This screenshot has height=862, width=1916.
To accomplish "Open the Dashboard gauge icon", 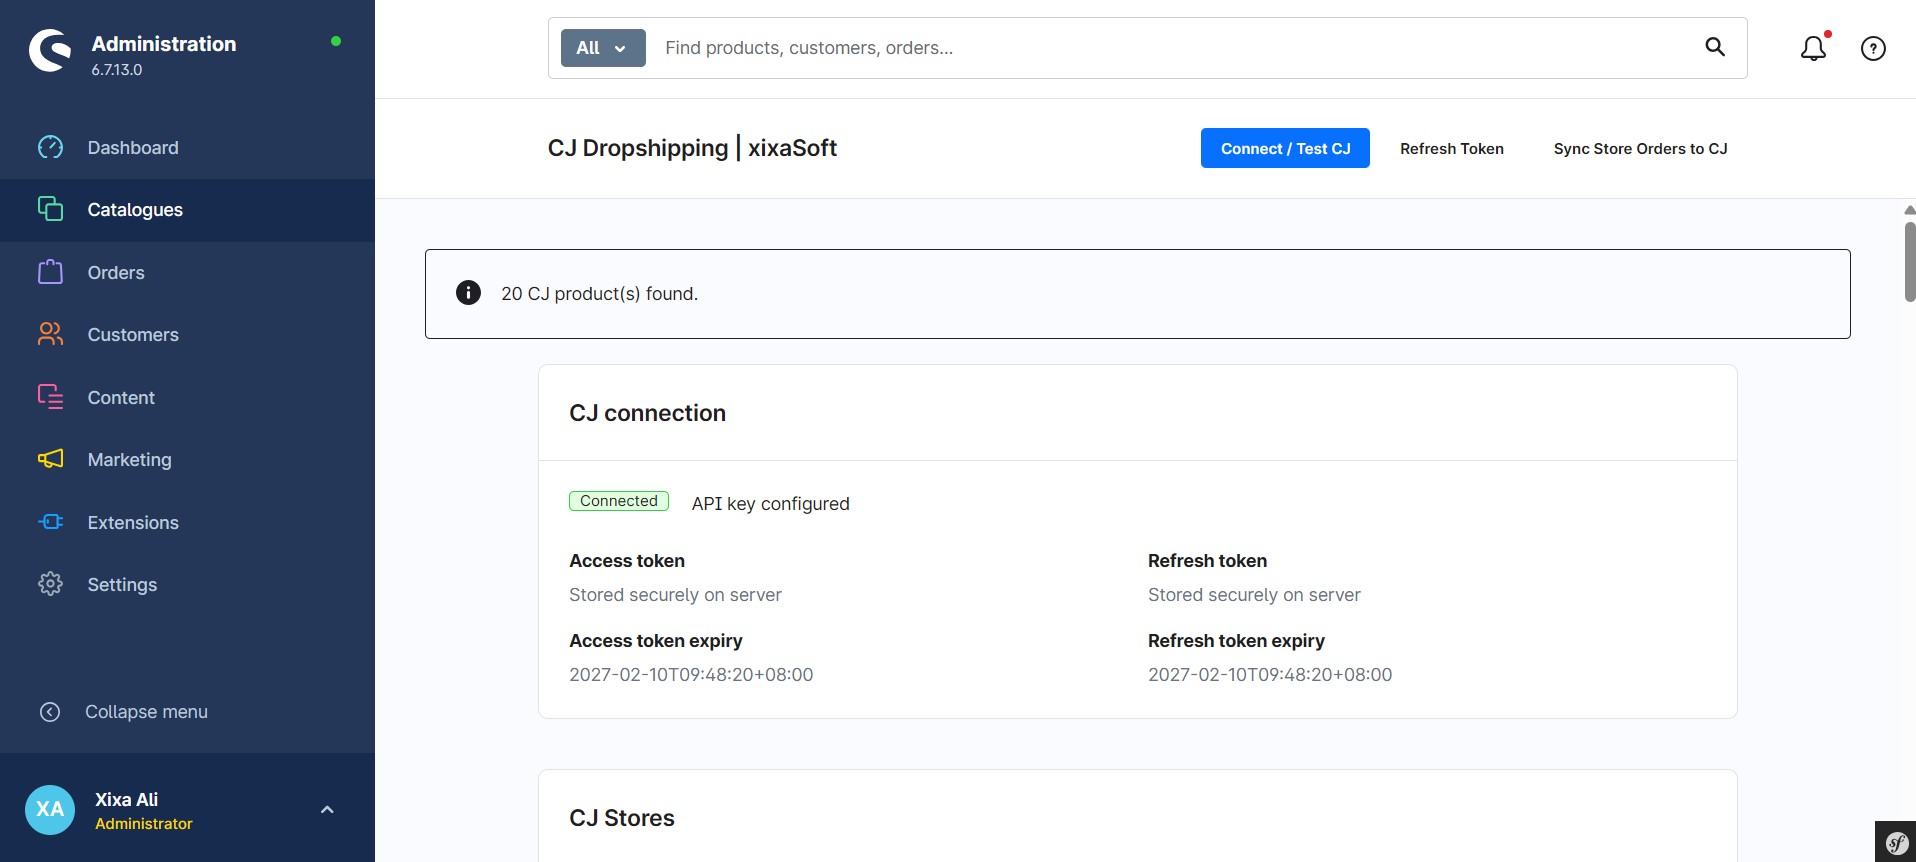I will pos(50,147).
